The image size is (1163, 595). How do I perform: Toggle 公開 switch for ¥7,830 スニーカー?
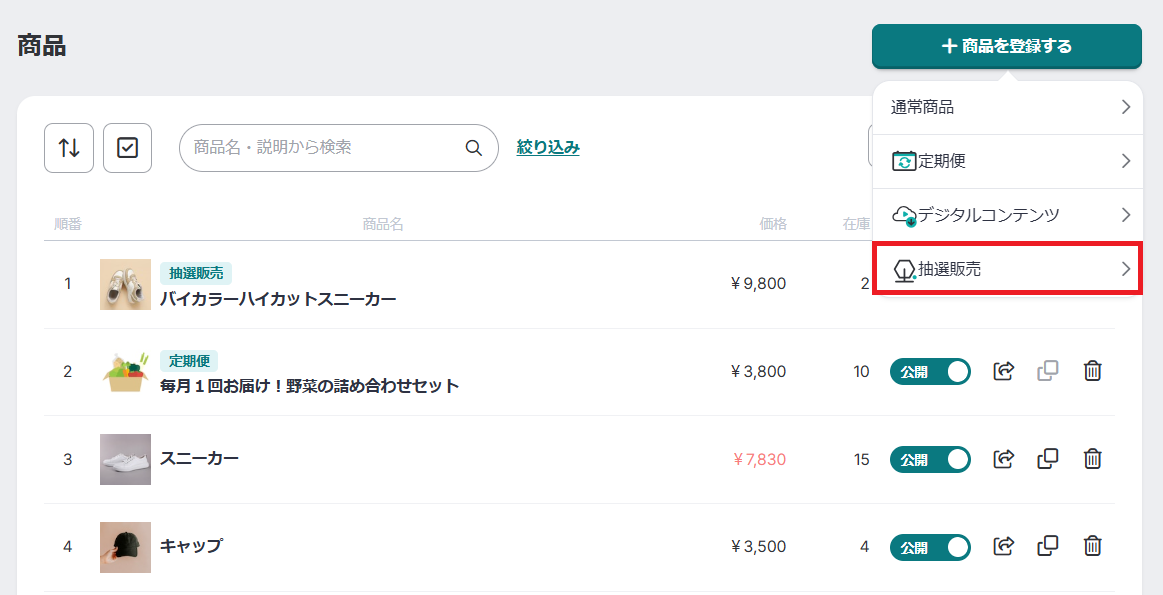(930, 460)
